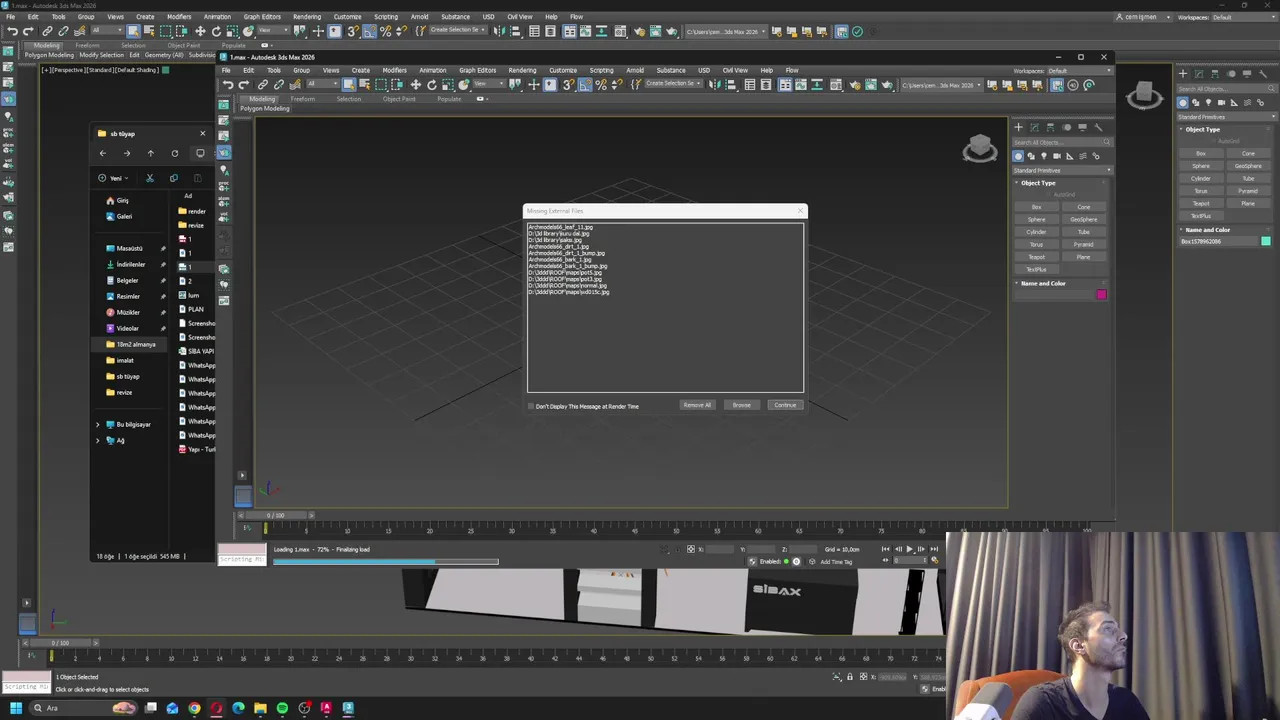Viewport: 1280px width, 720px height.
Task: Select Shapes category in front Create panel
Action: pyautogui.click(x=1031, y=156)
